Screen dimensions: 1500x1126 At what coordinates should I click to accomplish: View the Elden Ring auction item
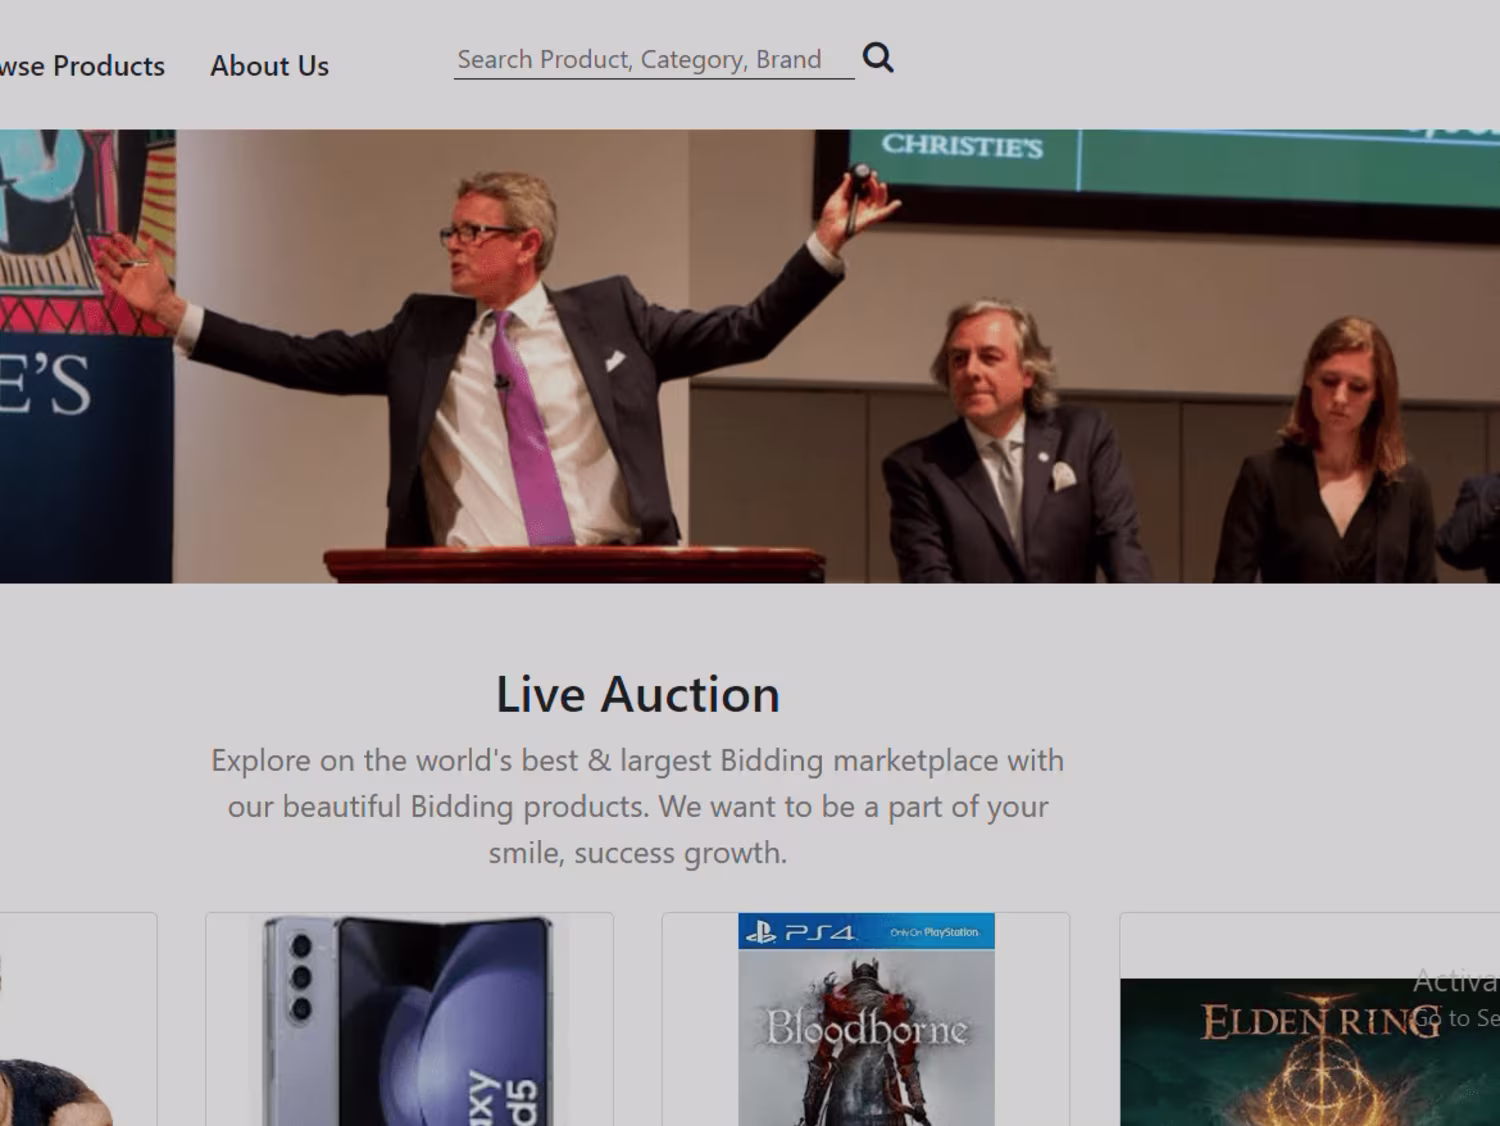coord(1310,1020)
